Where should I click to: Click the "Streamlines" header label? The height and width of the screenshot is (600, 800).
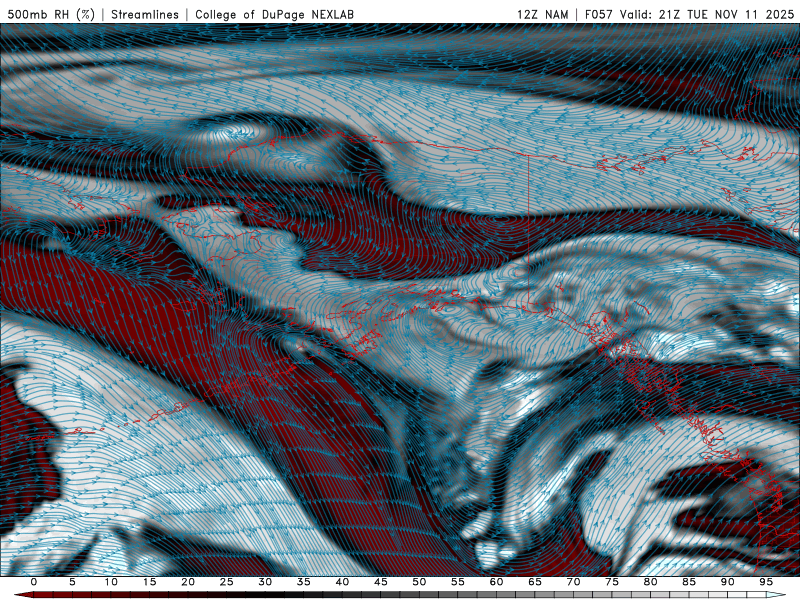pos(145,14)
